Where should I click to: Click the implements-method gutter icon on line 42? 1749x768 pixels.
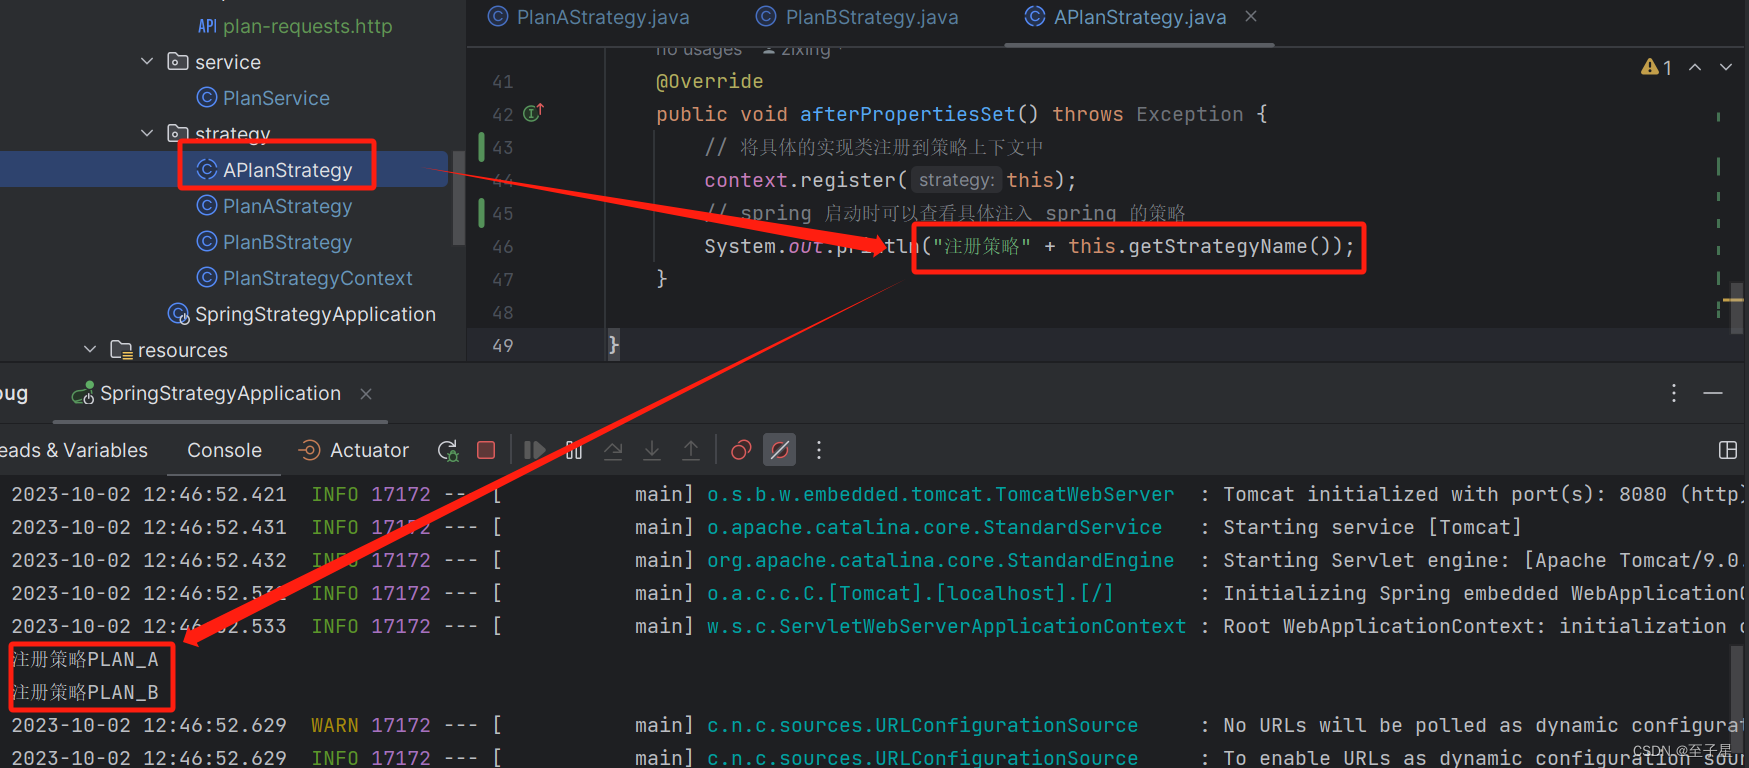[534, 113]
